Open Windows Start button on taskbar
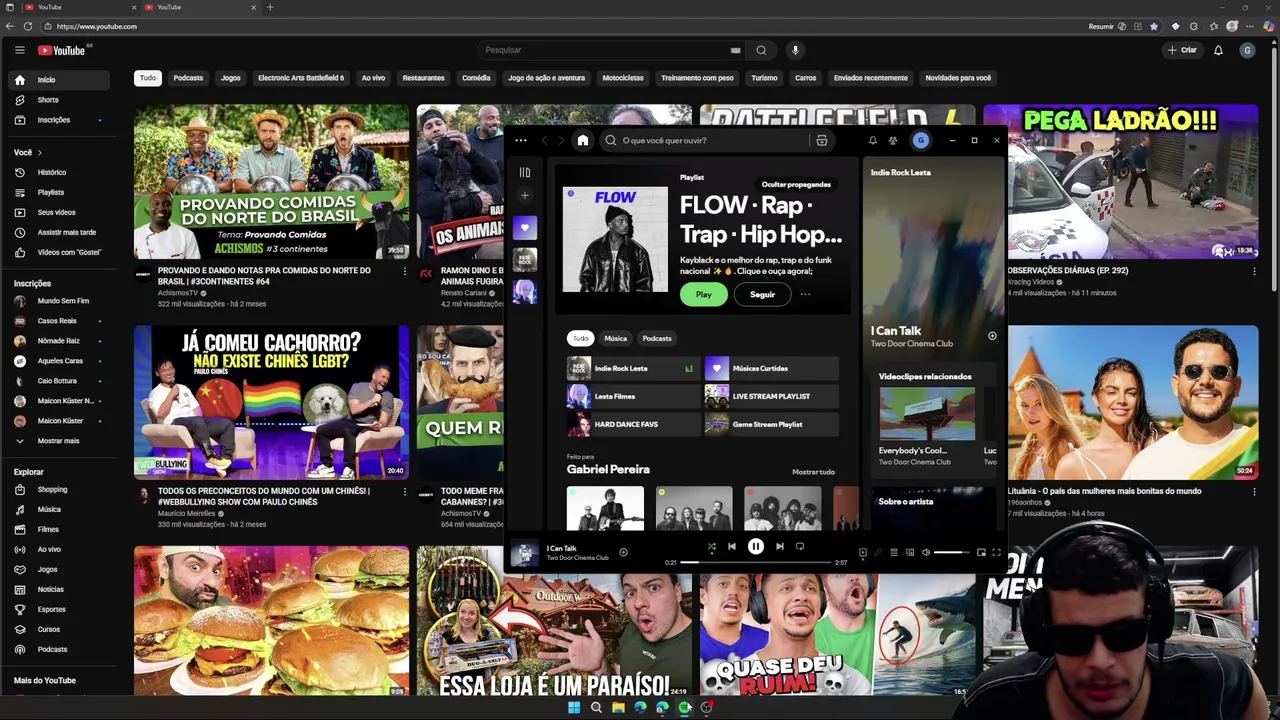 (x=574, y=707)
